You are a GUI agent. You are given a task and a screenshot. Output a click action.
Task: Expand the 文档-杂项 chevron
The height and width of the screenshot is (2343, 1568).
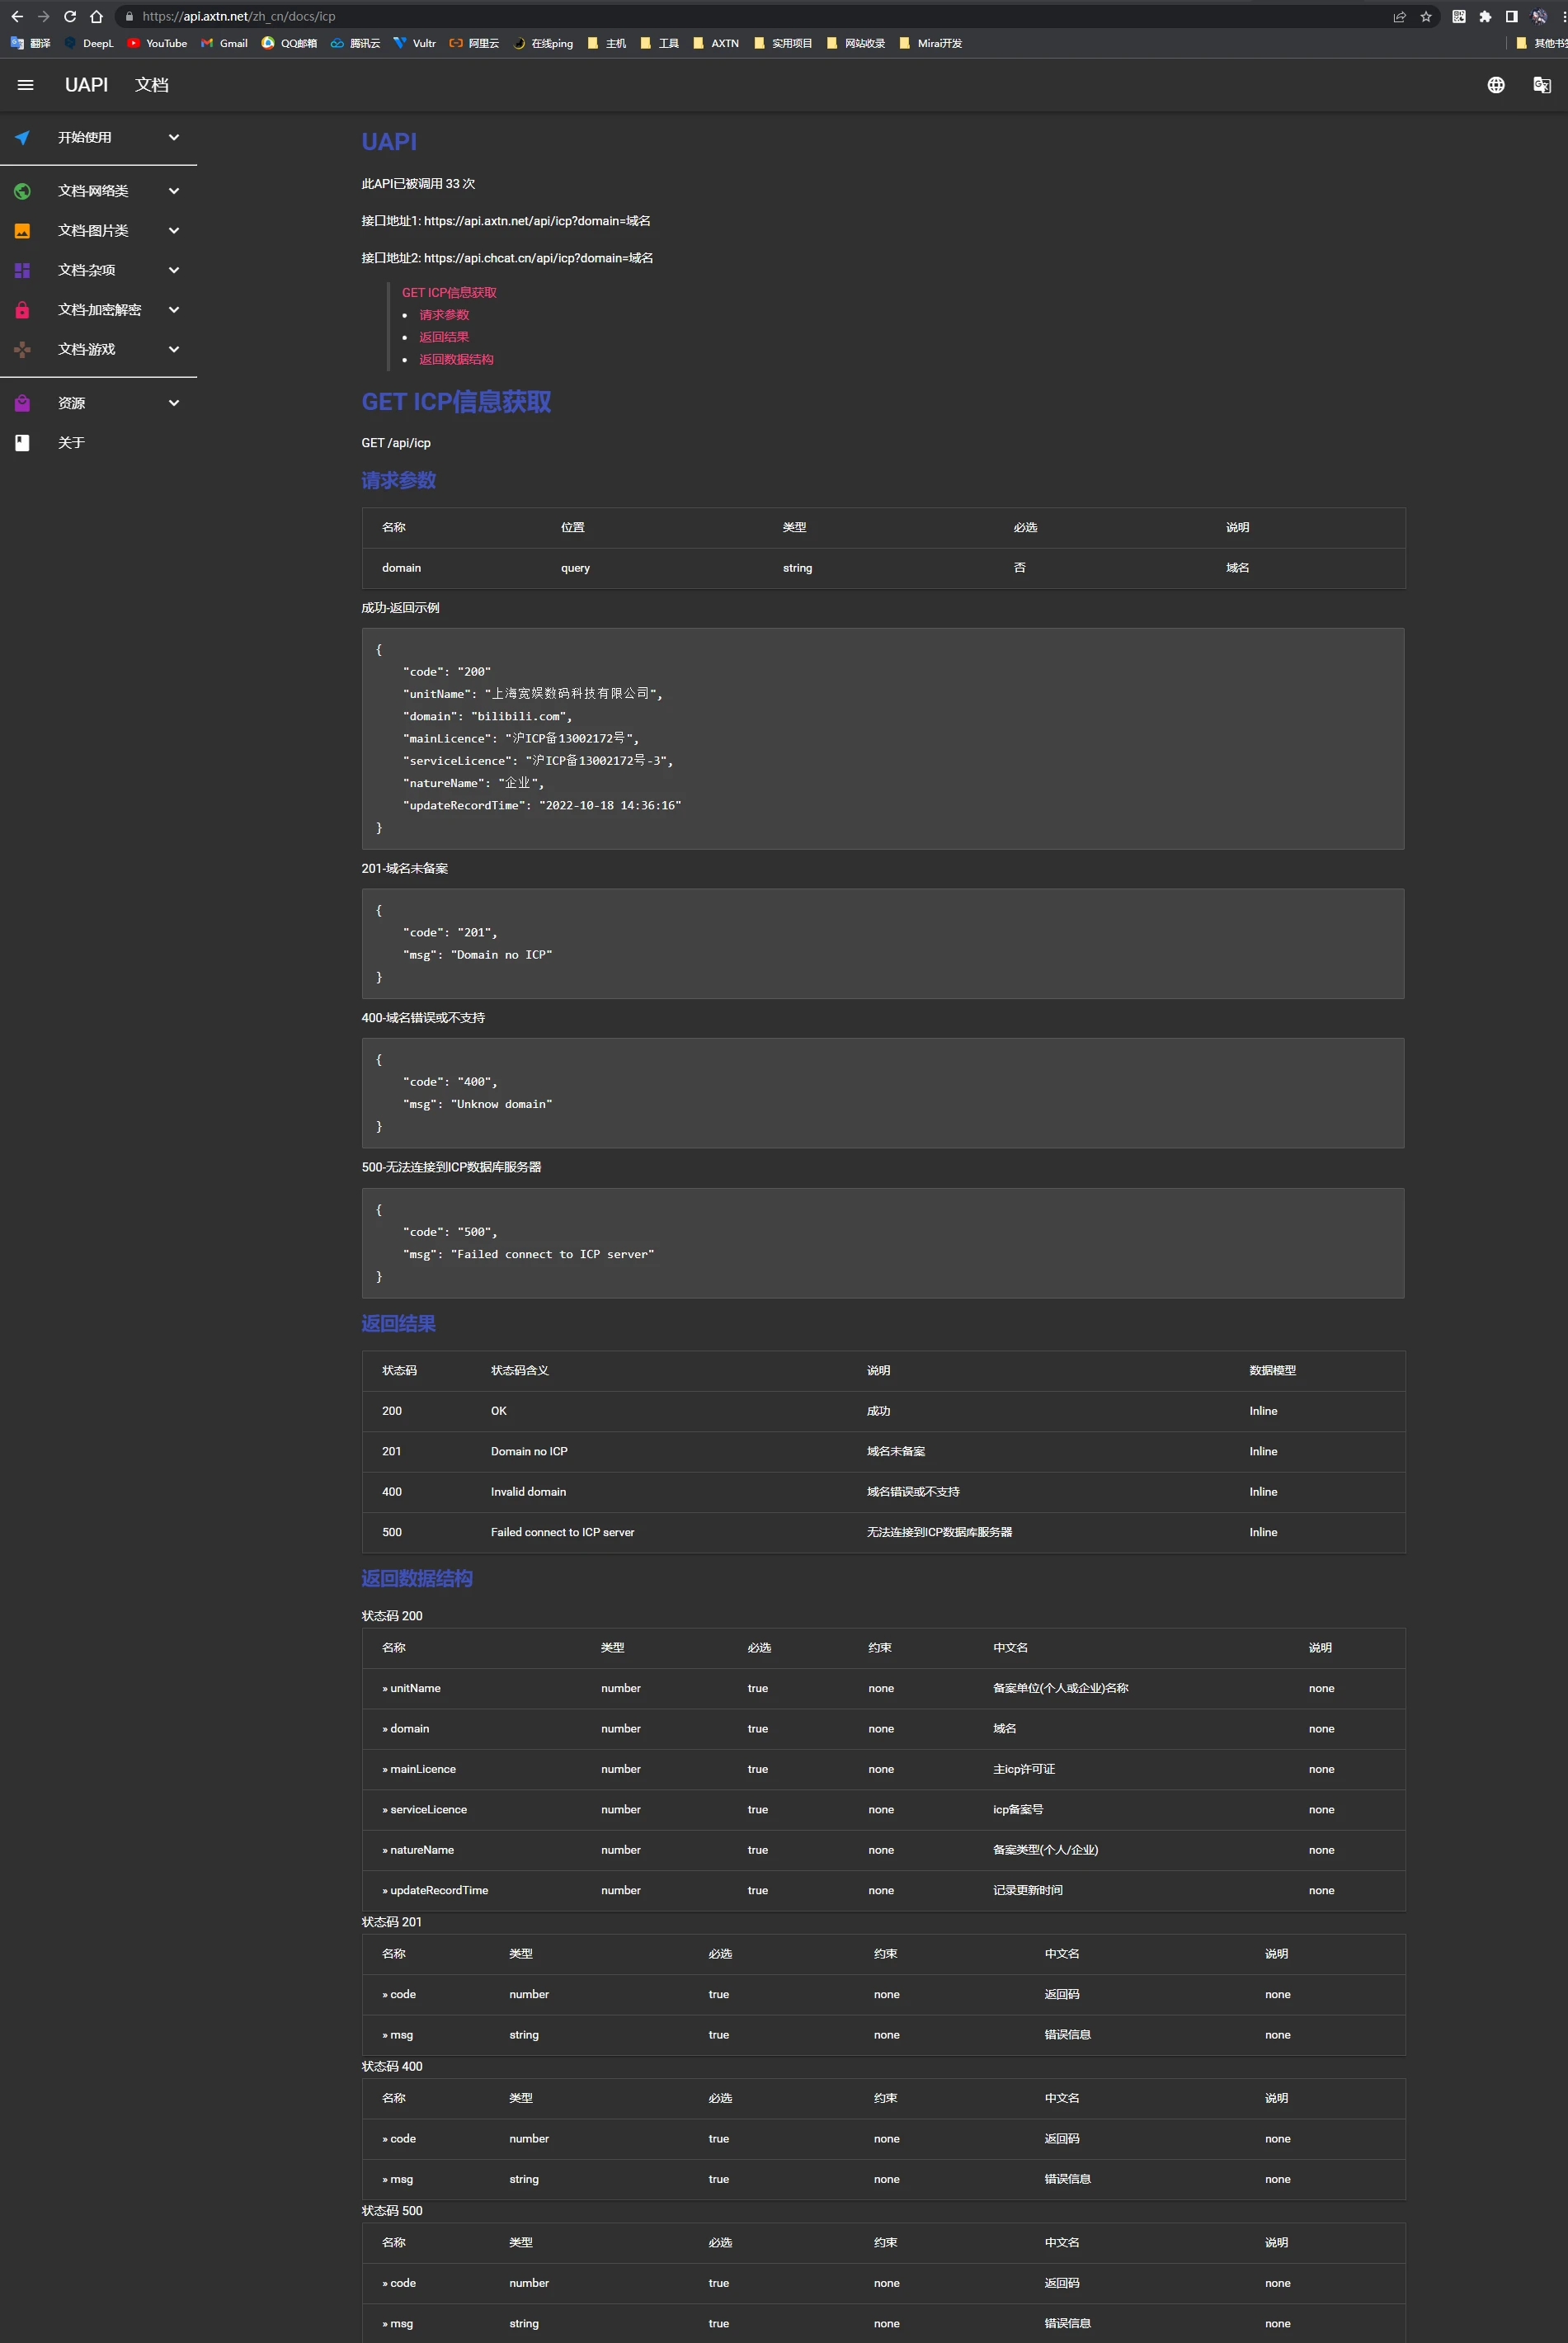tap(174, 270)
